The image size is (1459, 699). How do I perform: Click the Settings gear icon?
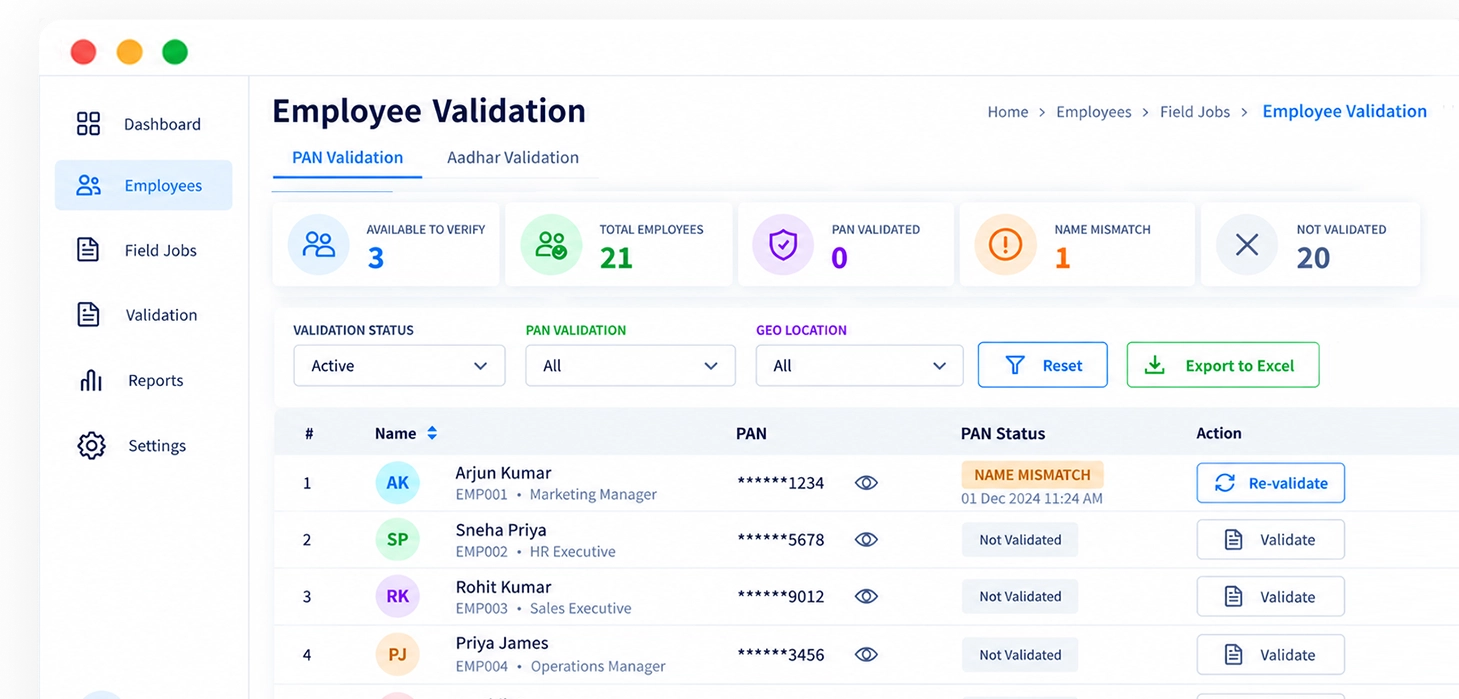(91, 445)
